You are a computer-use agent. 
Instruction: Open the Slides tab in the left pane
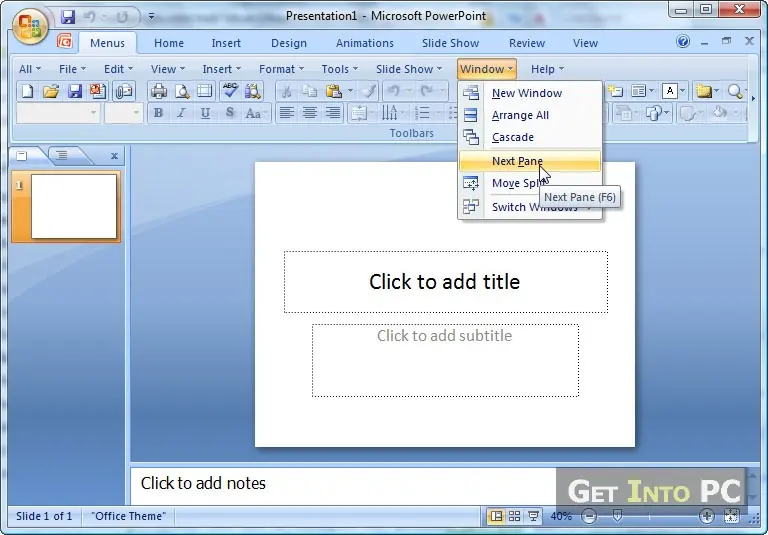23,156
